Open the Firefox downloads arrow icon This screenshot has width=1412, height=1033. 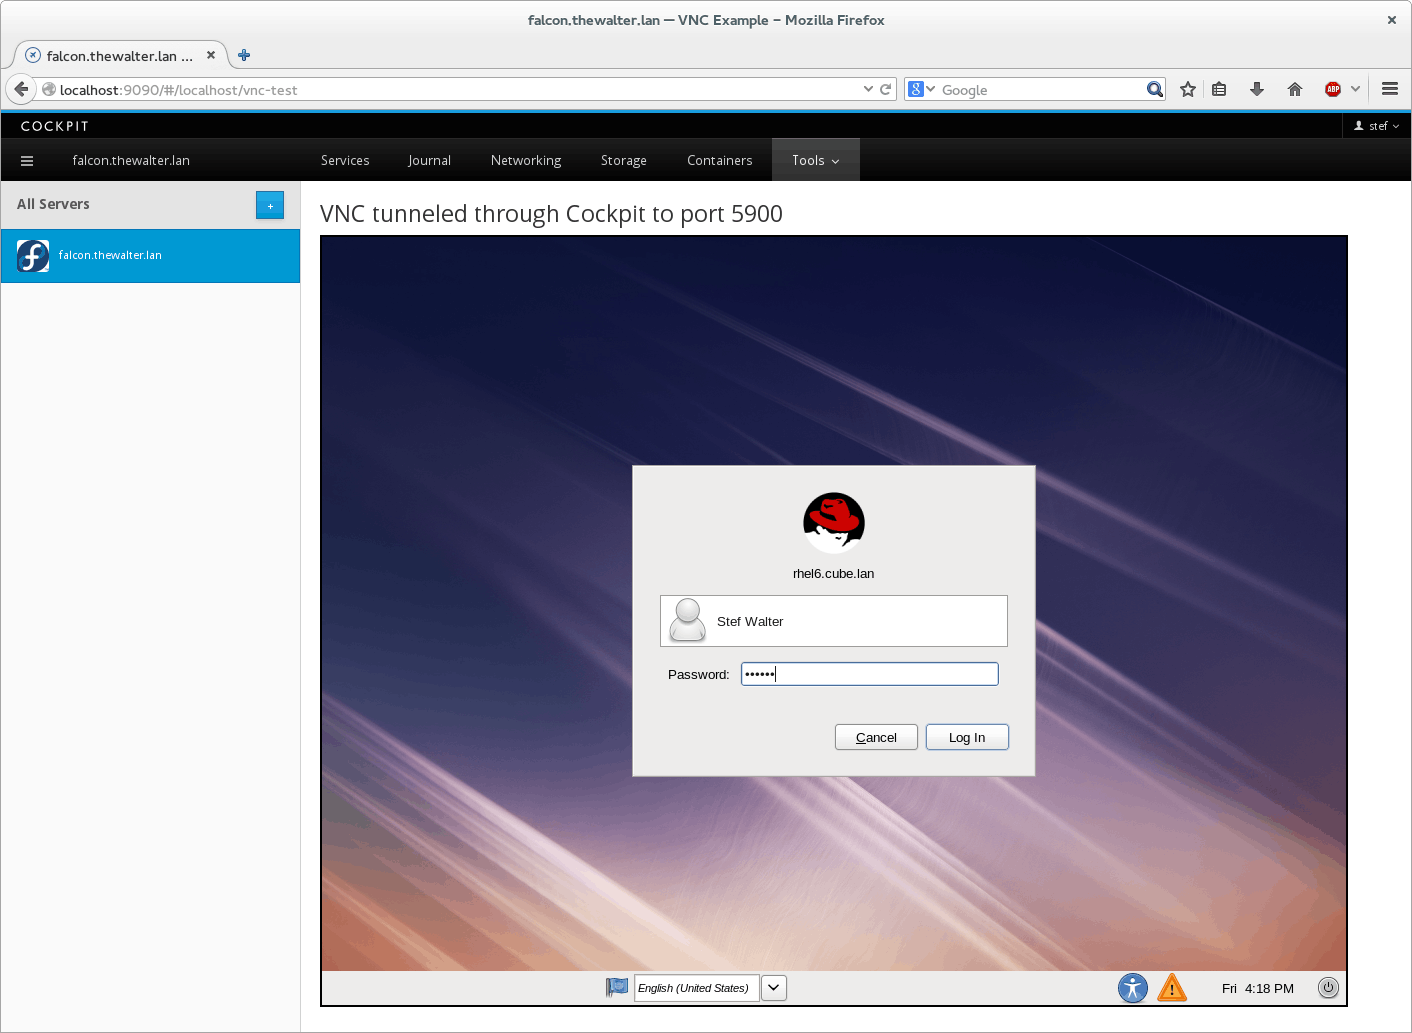pyautogui.click(x=1256, y=89)
